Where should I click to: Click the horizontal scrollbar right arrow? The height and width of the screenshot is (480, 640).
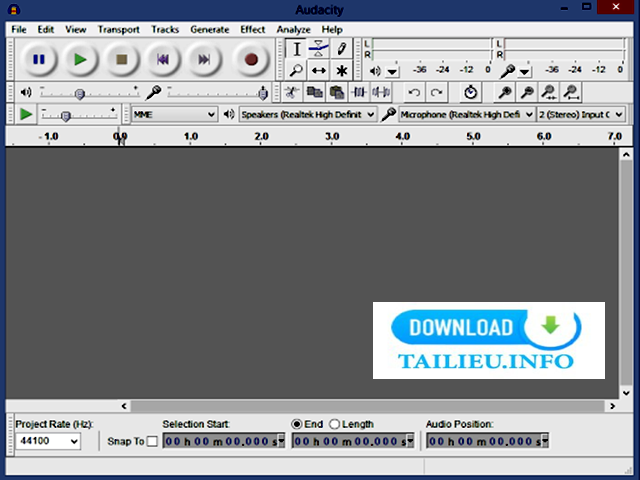[612, 406]
